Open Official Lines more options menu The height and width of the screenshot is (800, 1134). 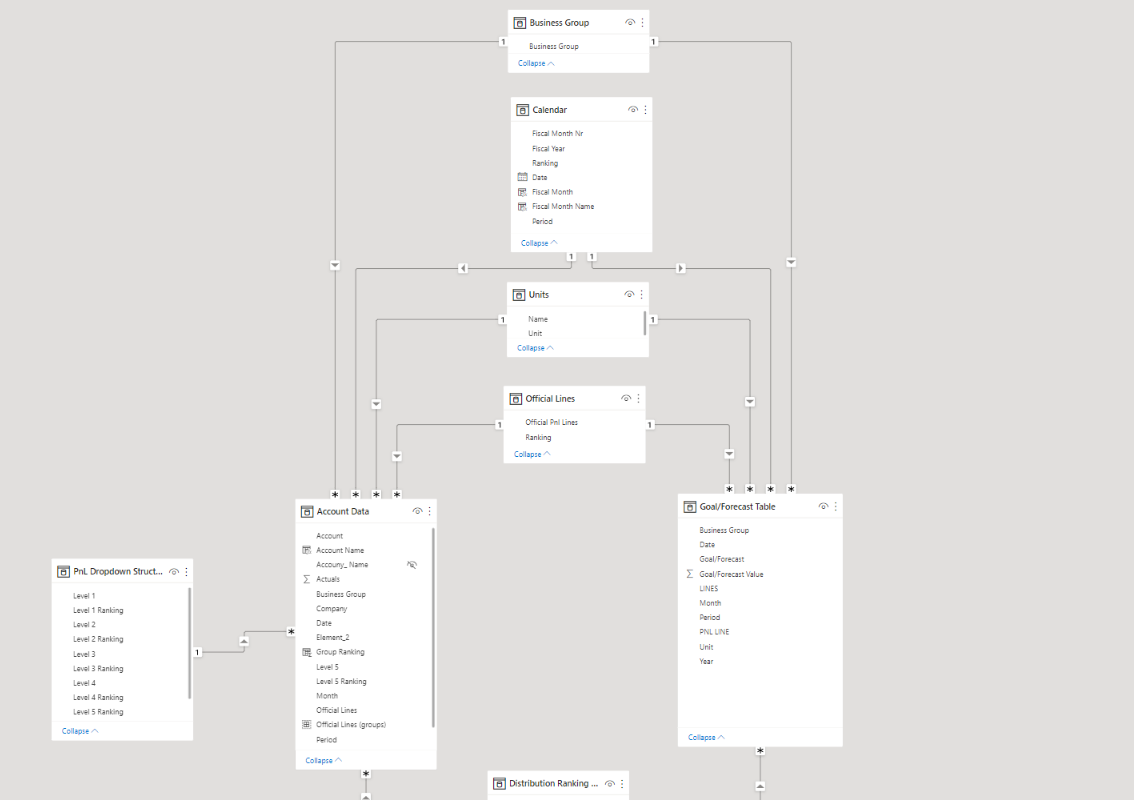click(x=639, y=399)
